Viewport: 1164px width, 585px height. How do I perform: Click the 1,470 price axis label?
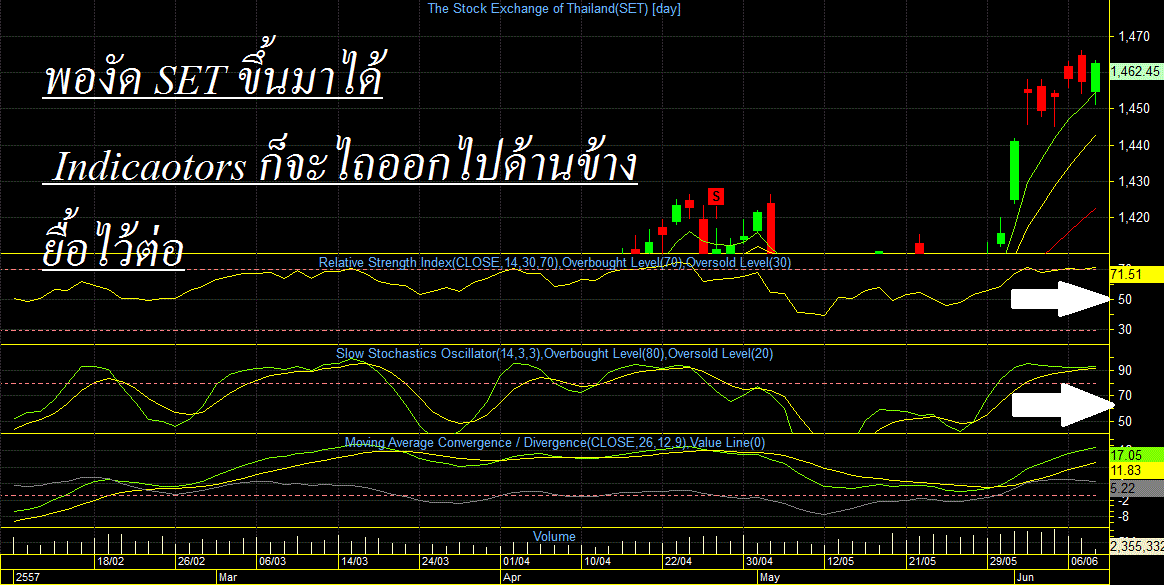(x=1134, y=36)
